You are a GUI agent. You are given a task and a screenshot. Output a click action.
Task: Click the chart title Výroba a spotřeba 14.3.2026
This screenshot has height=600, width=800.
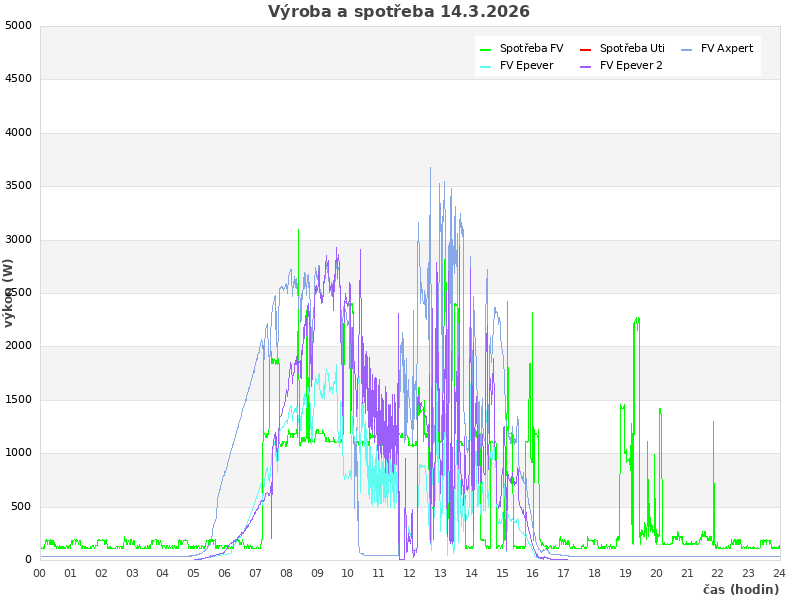tap(399, 12)
